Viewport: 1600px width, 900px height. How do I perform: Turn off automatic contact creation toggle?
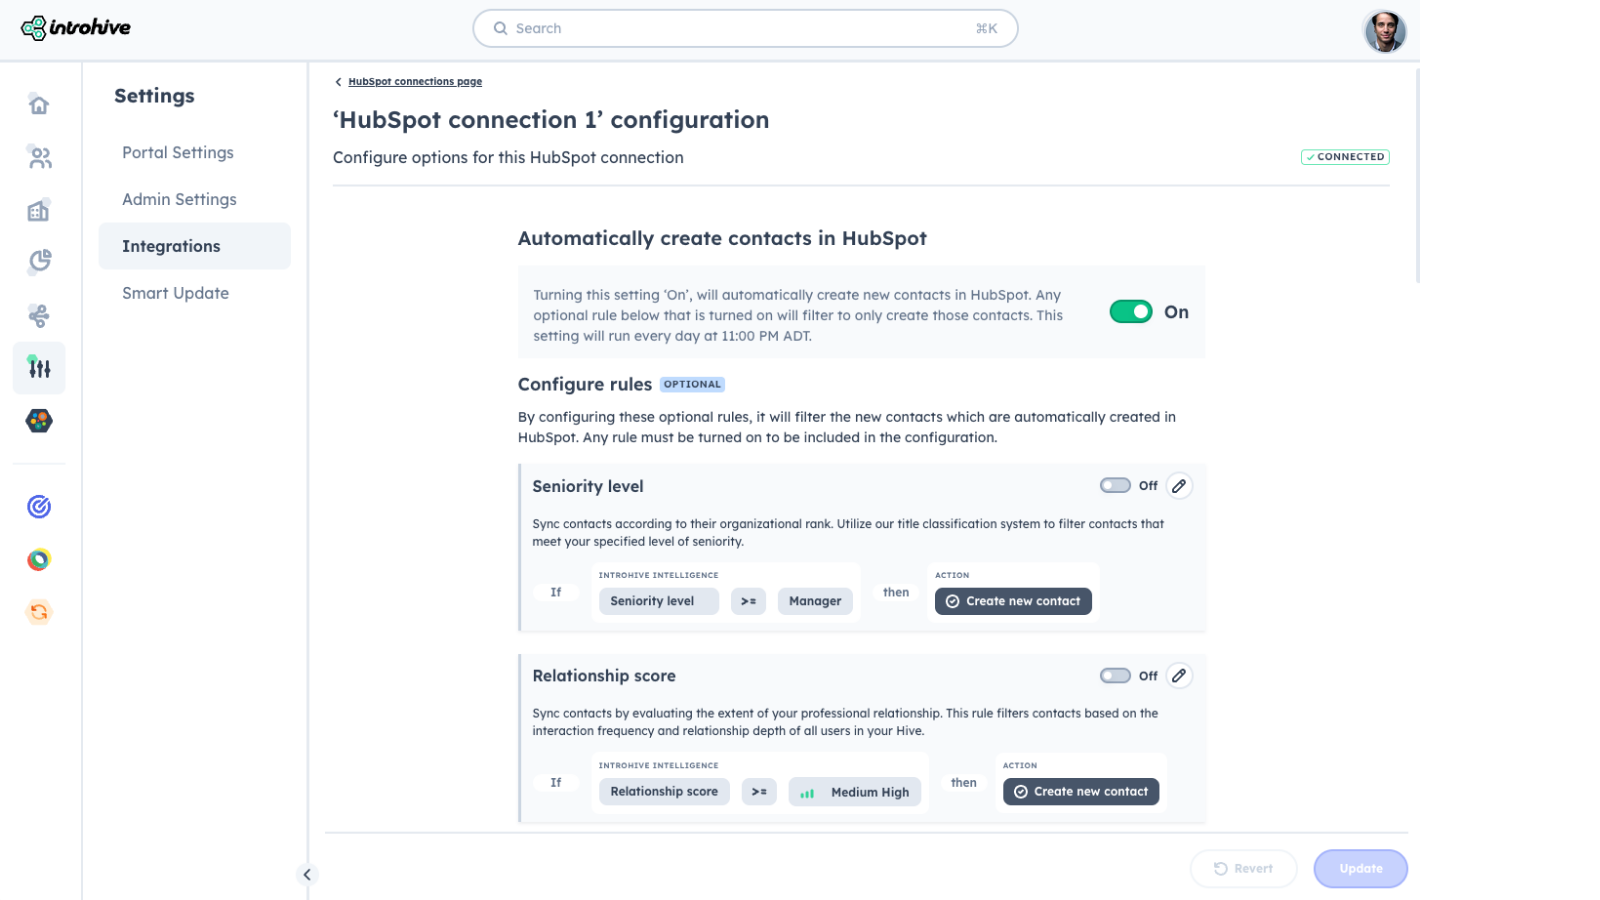coord(1131,312)
